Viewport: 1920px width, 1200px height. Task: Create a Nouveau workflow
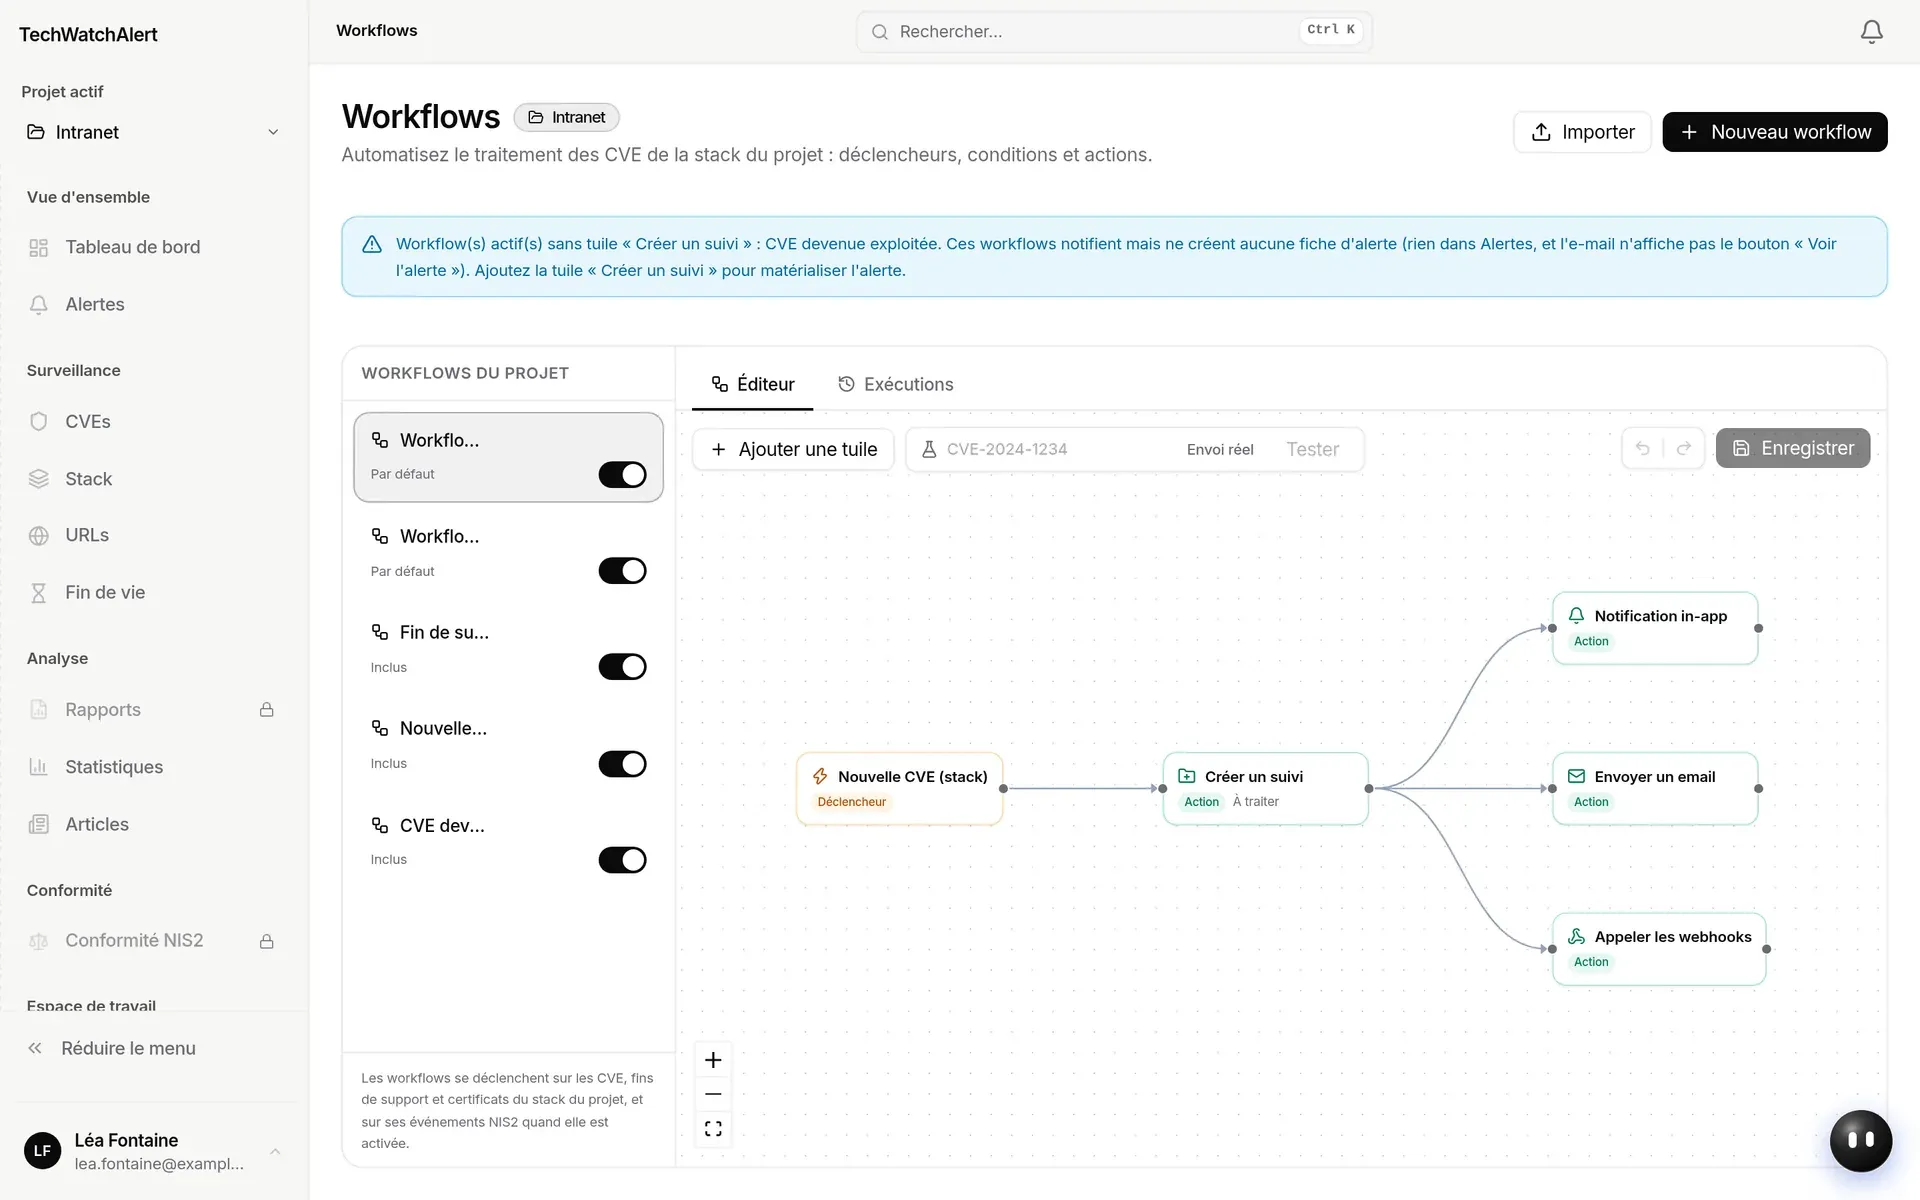pyautogui.click(x=1775, y=132)
